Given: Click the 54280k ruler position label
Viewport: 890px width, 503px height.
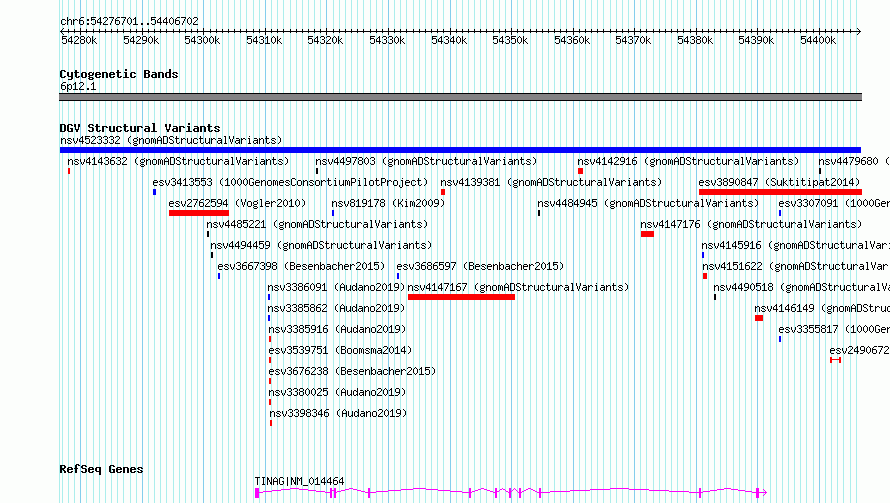Looking at the screenshot, I should click(79, 40).
